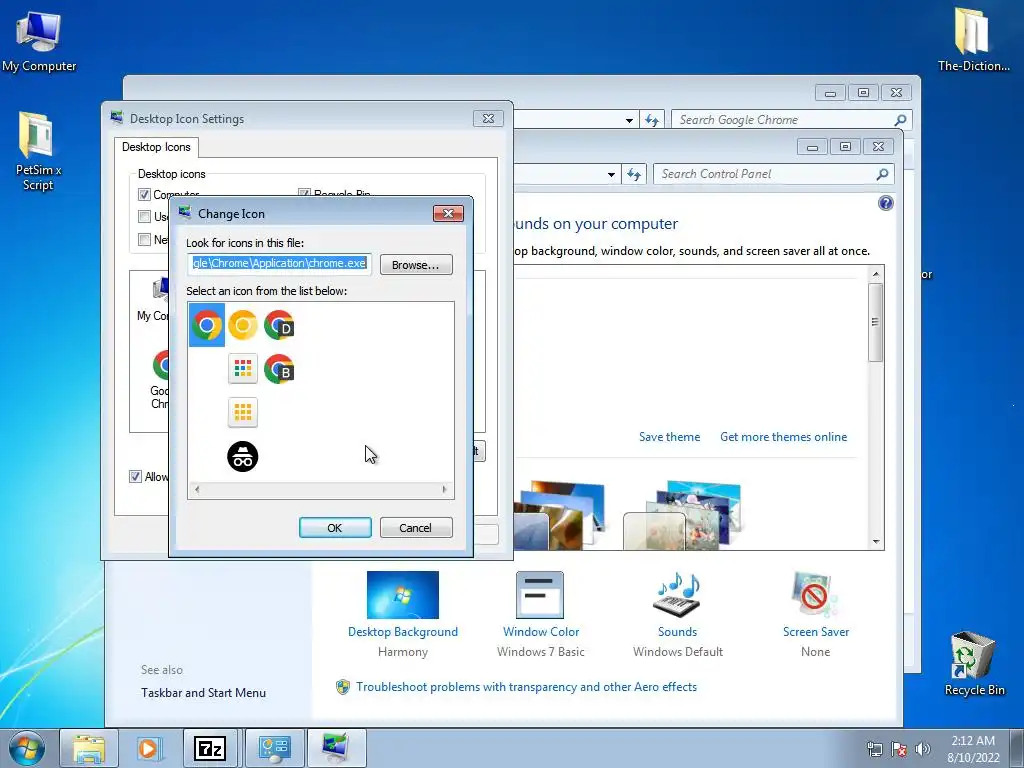Click the icon file path field
The width and height of the screenshot is (1024, 768).
(x=280, y=263)
